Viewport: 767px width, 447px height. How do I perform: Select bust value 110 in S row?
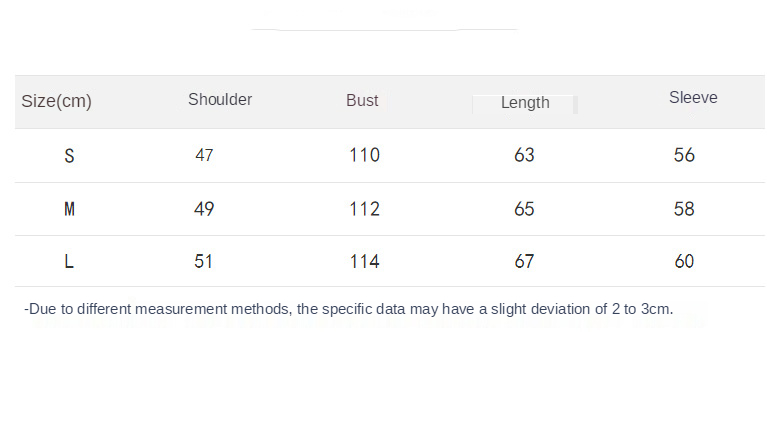364,155
